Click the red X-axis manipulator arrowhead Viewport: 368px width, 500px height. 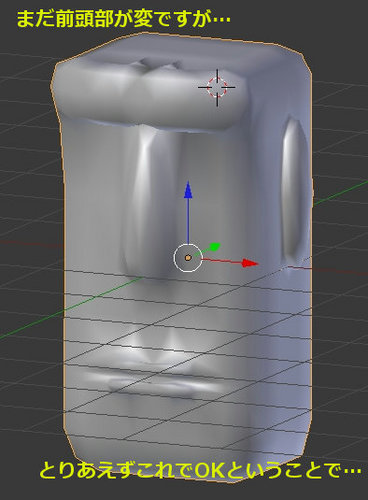250,263
